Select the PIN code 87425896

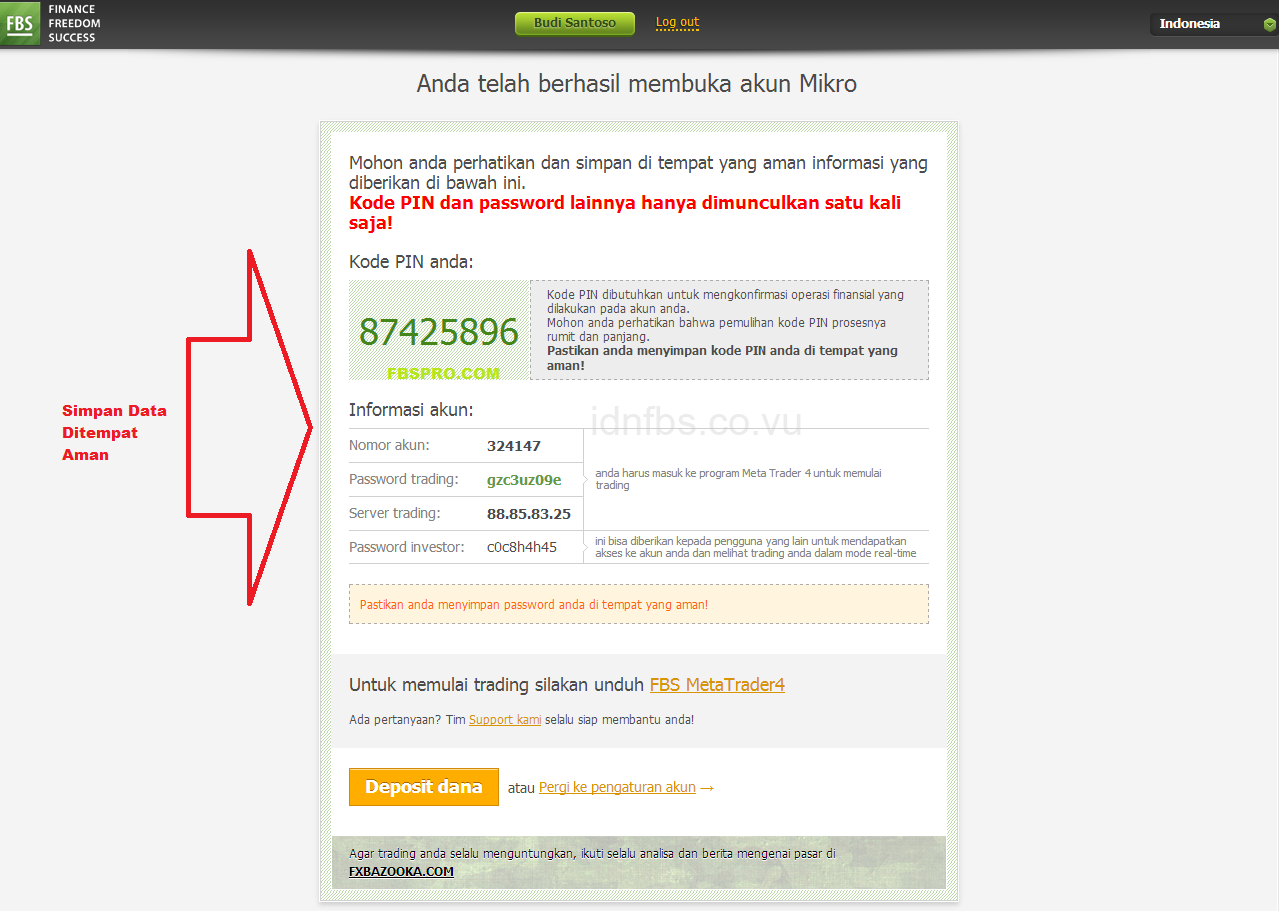[439, 332]
